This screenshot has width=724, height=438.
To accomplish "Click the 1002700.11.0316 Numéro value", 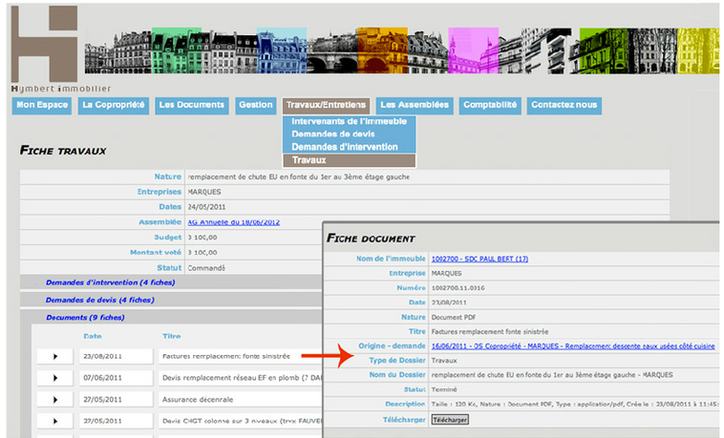I will tap(458, 288).
